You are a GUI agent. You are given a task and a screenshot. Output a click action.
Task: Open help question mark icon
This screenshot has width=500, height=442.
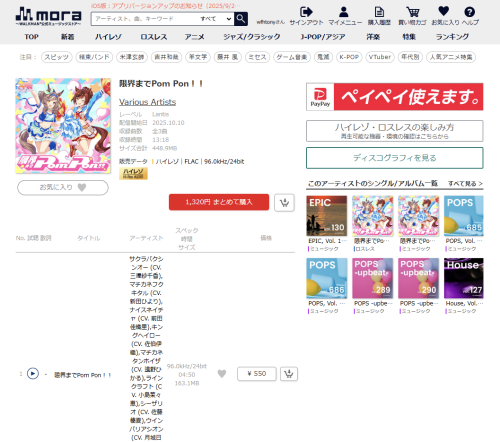(x=469, y=12)
